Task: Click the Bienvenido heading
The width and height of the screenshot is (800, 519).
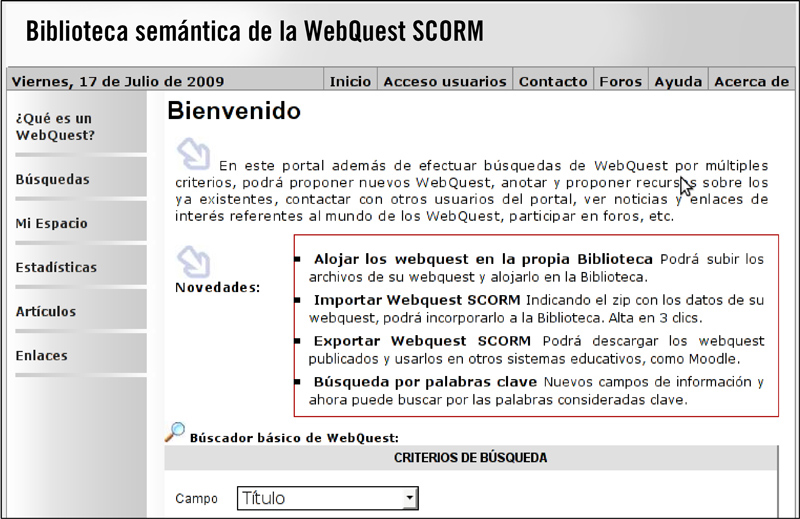Action: tap(234, 110)
